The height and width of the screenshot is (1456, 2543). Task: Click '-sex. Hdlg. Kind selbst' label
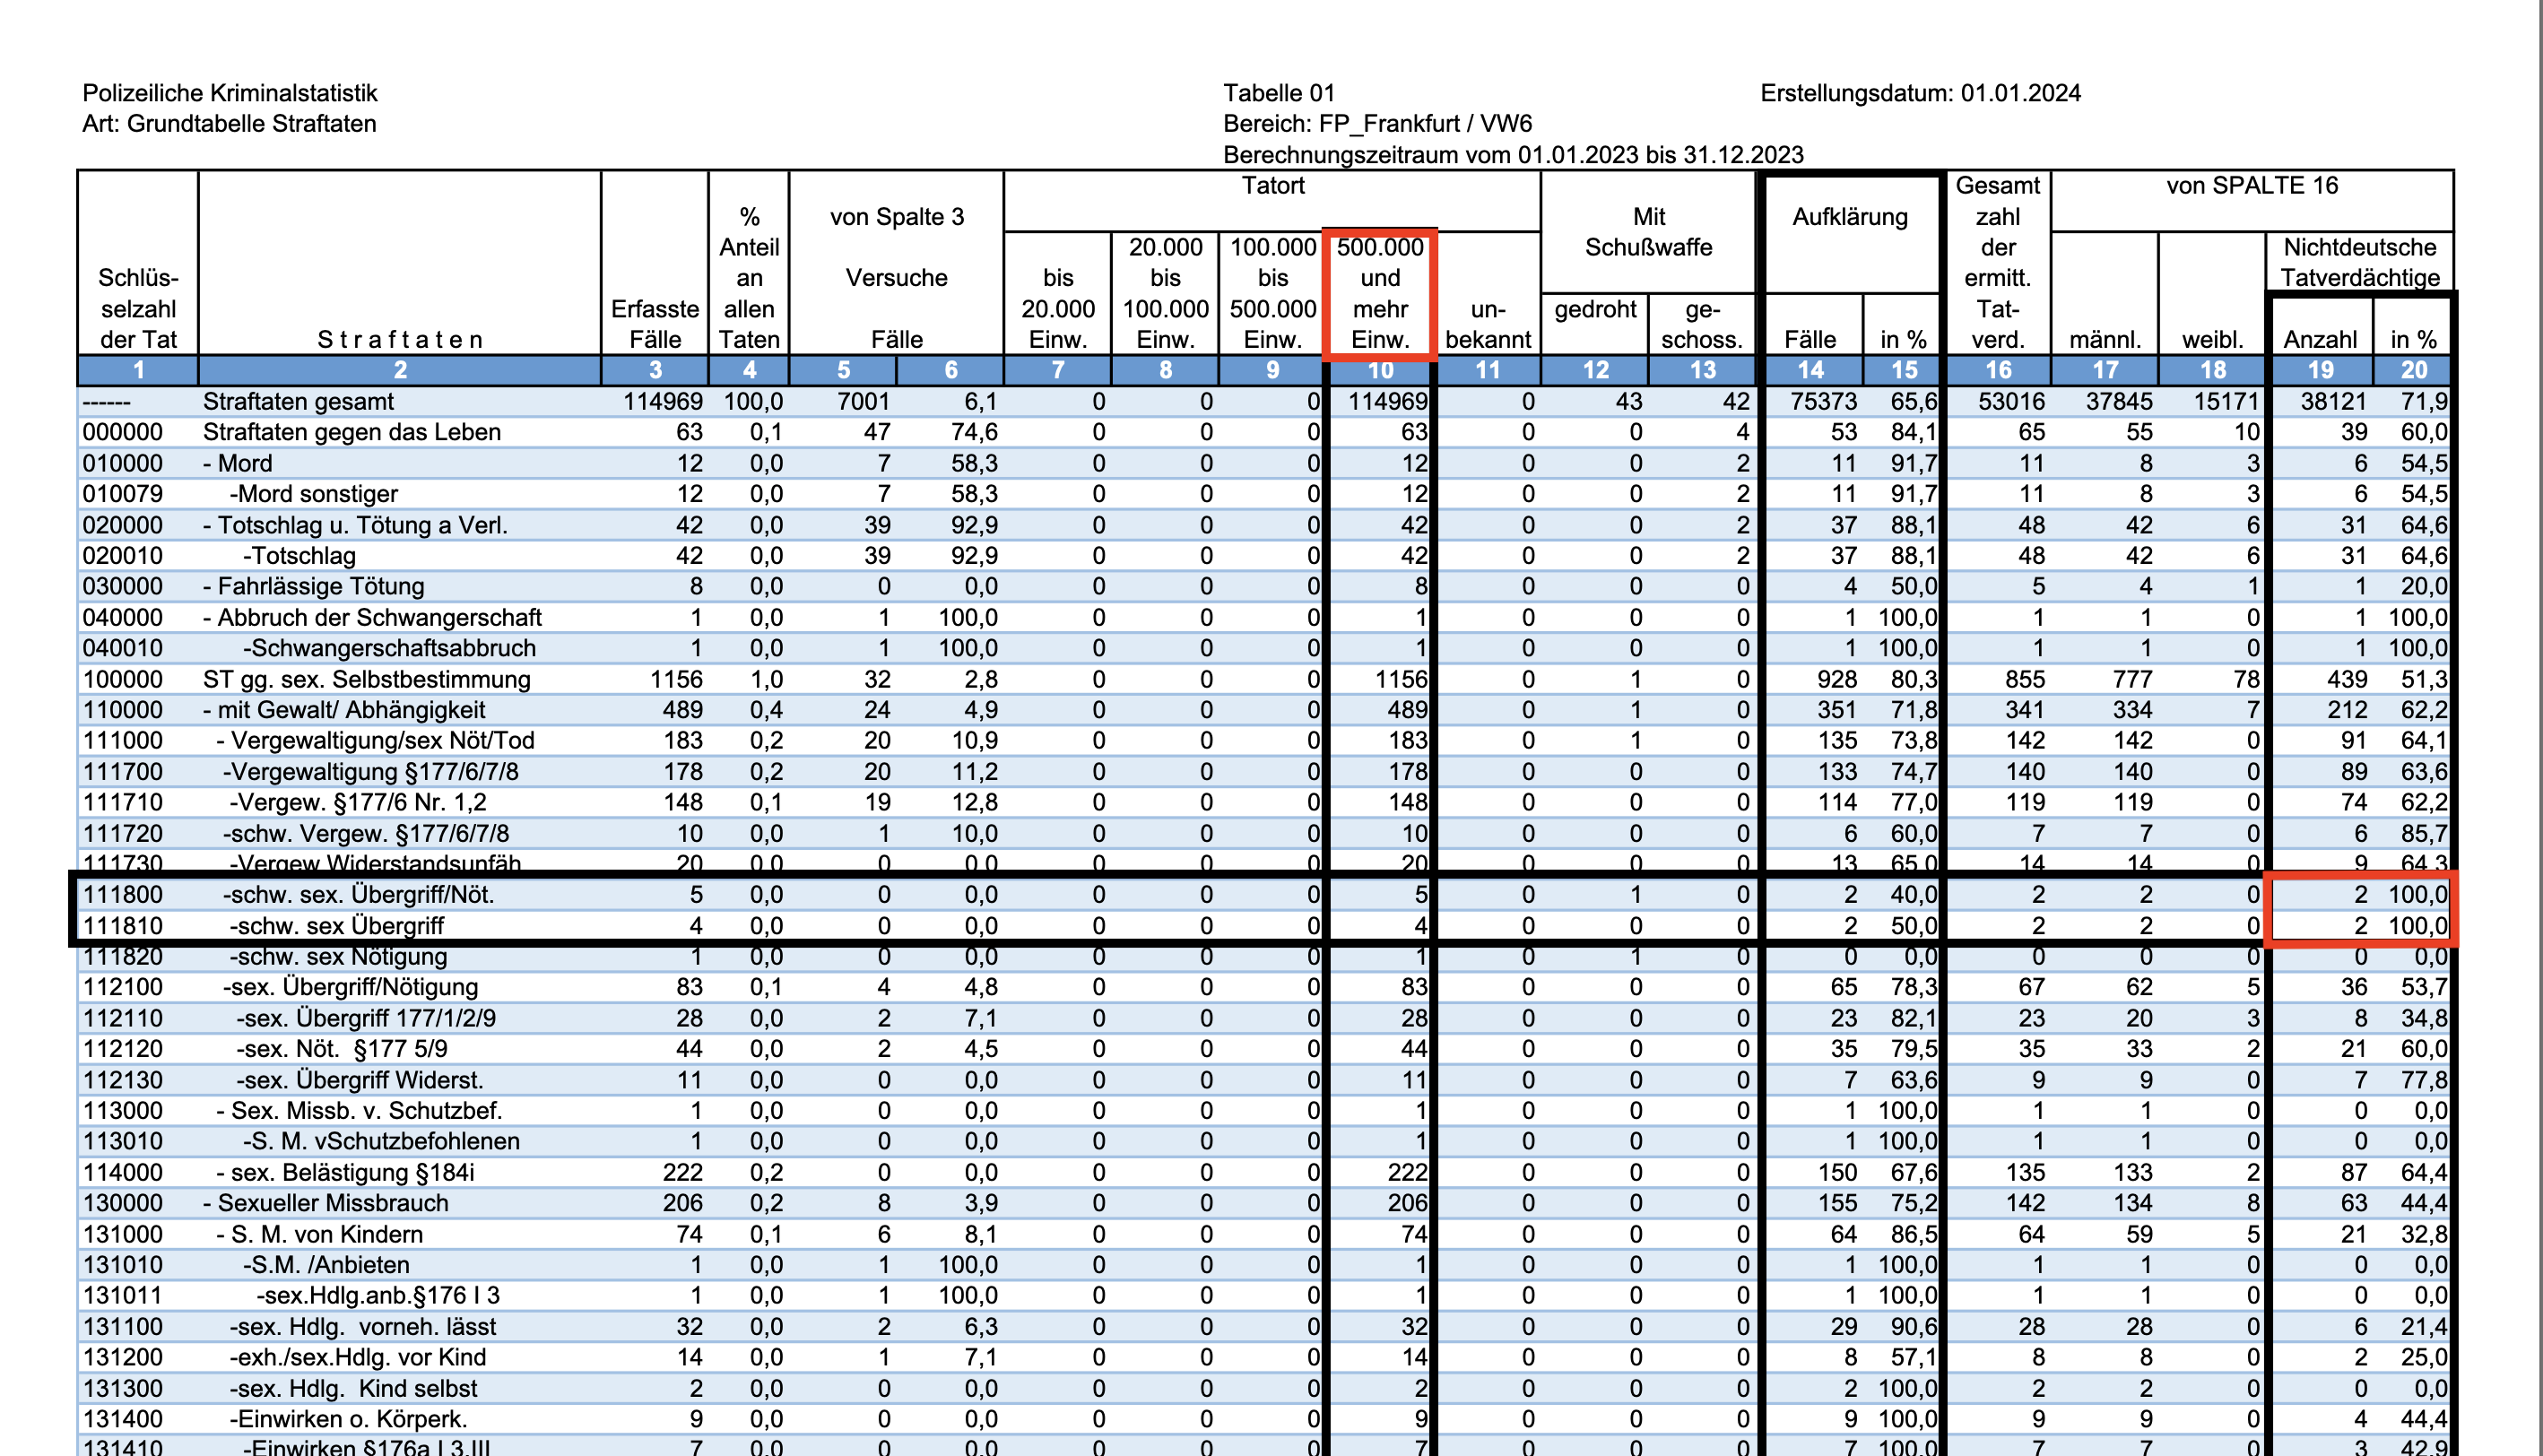[x=354, y=1388]
